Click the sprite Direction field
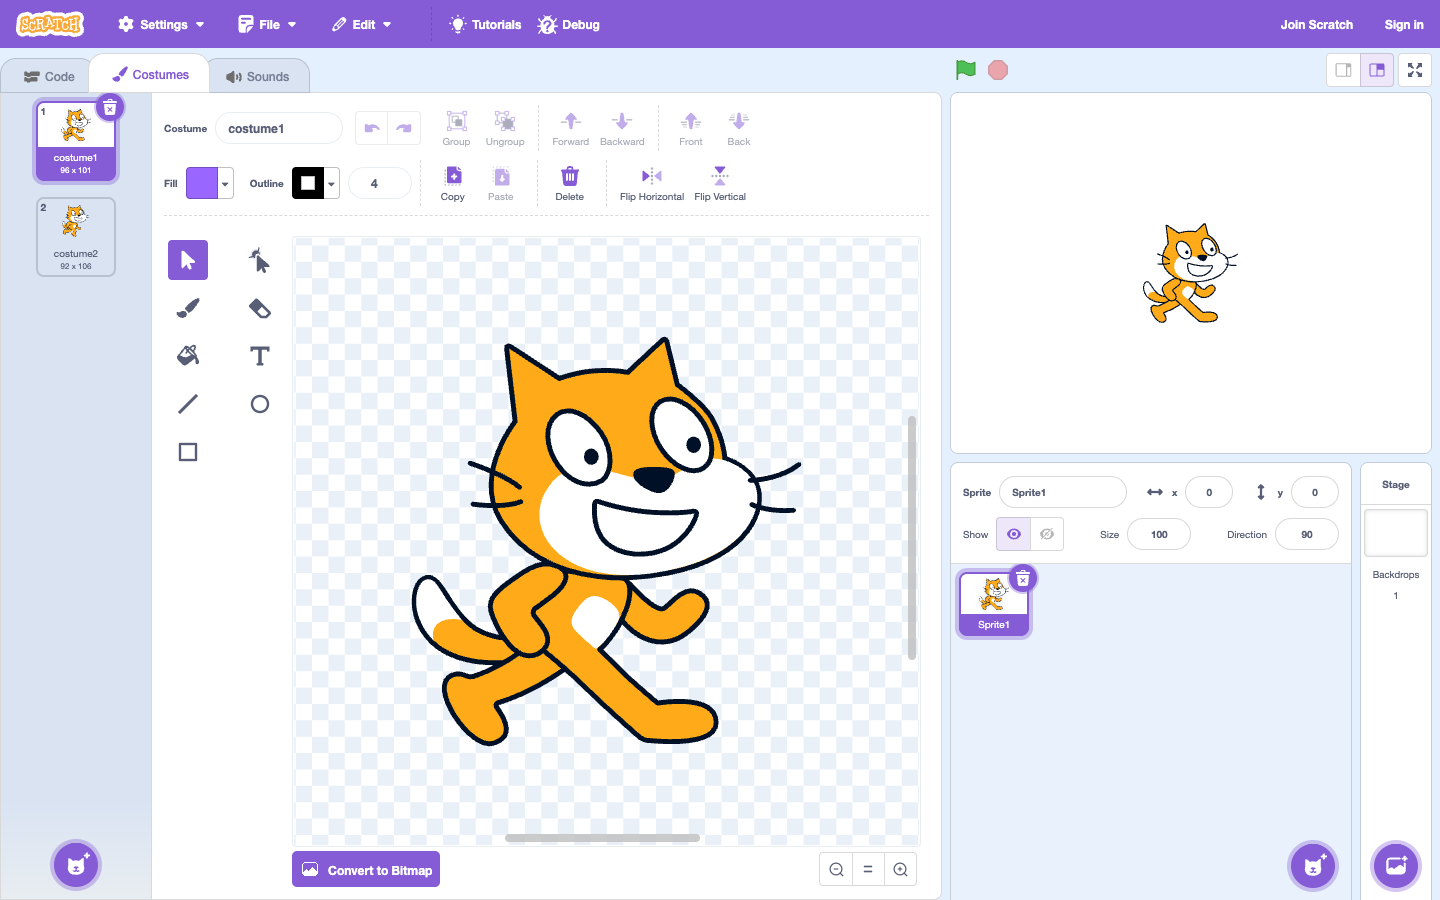This screenshot has width=1440, height=900. [1307, 534]
